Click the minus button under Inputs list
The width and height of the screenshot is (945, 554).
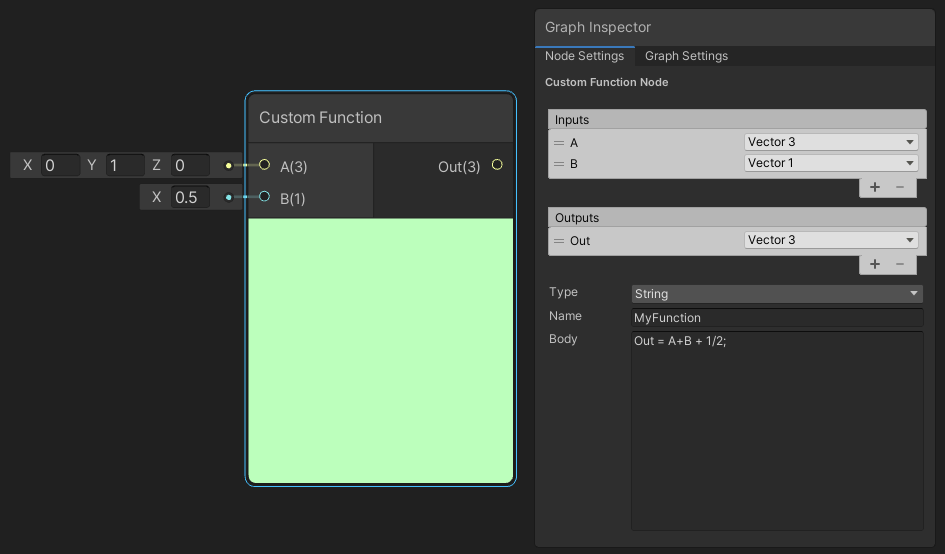900,187
